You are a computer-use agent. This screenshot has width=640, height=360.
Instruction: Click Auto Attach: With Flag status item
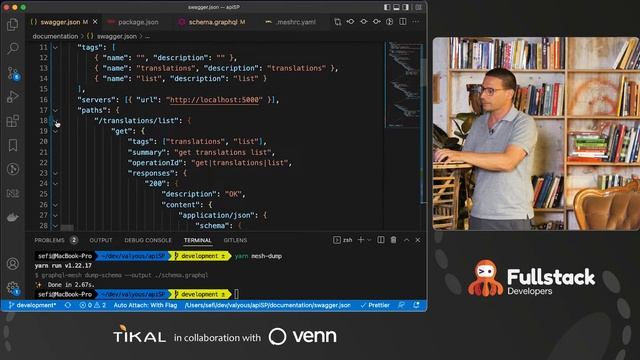tap(145, 305)
